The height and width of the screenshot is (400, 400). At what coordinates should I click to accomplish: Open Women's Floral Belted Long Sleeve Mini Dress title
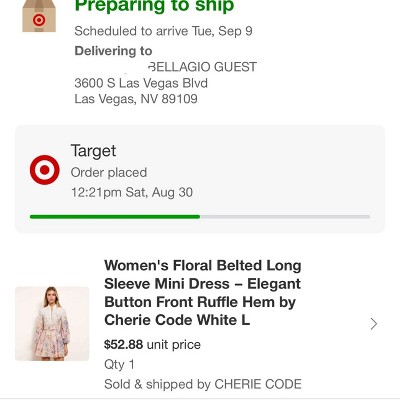tap(203, 293)
